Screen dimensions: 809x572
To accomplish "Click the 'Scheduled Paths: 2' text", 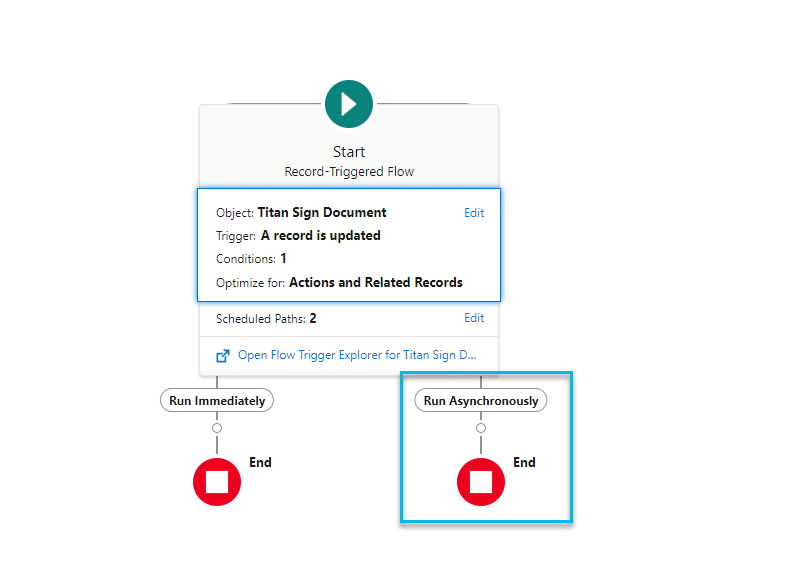I will tap(266, 319).
